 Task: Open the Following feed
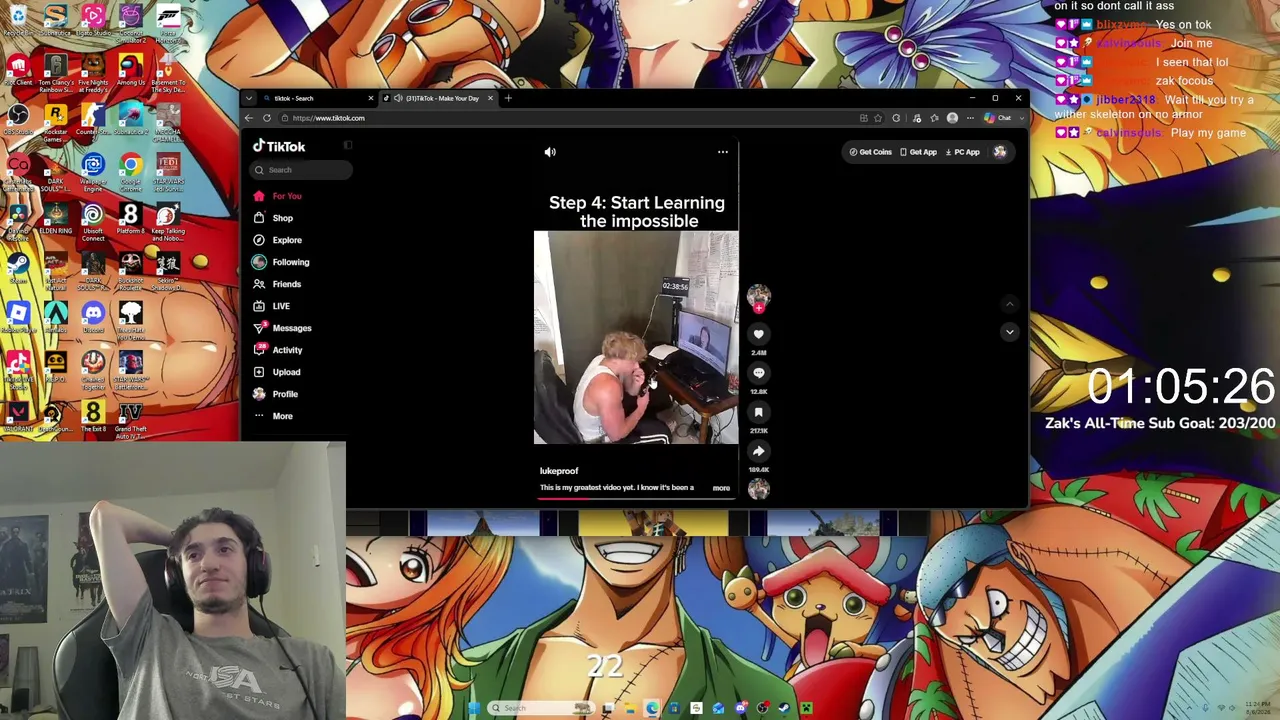282,262
